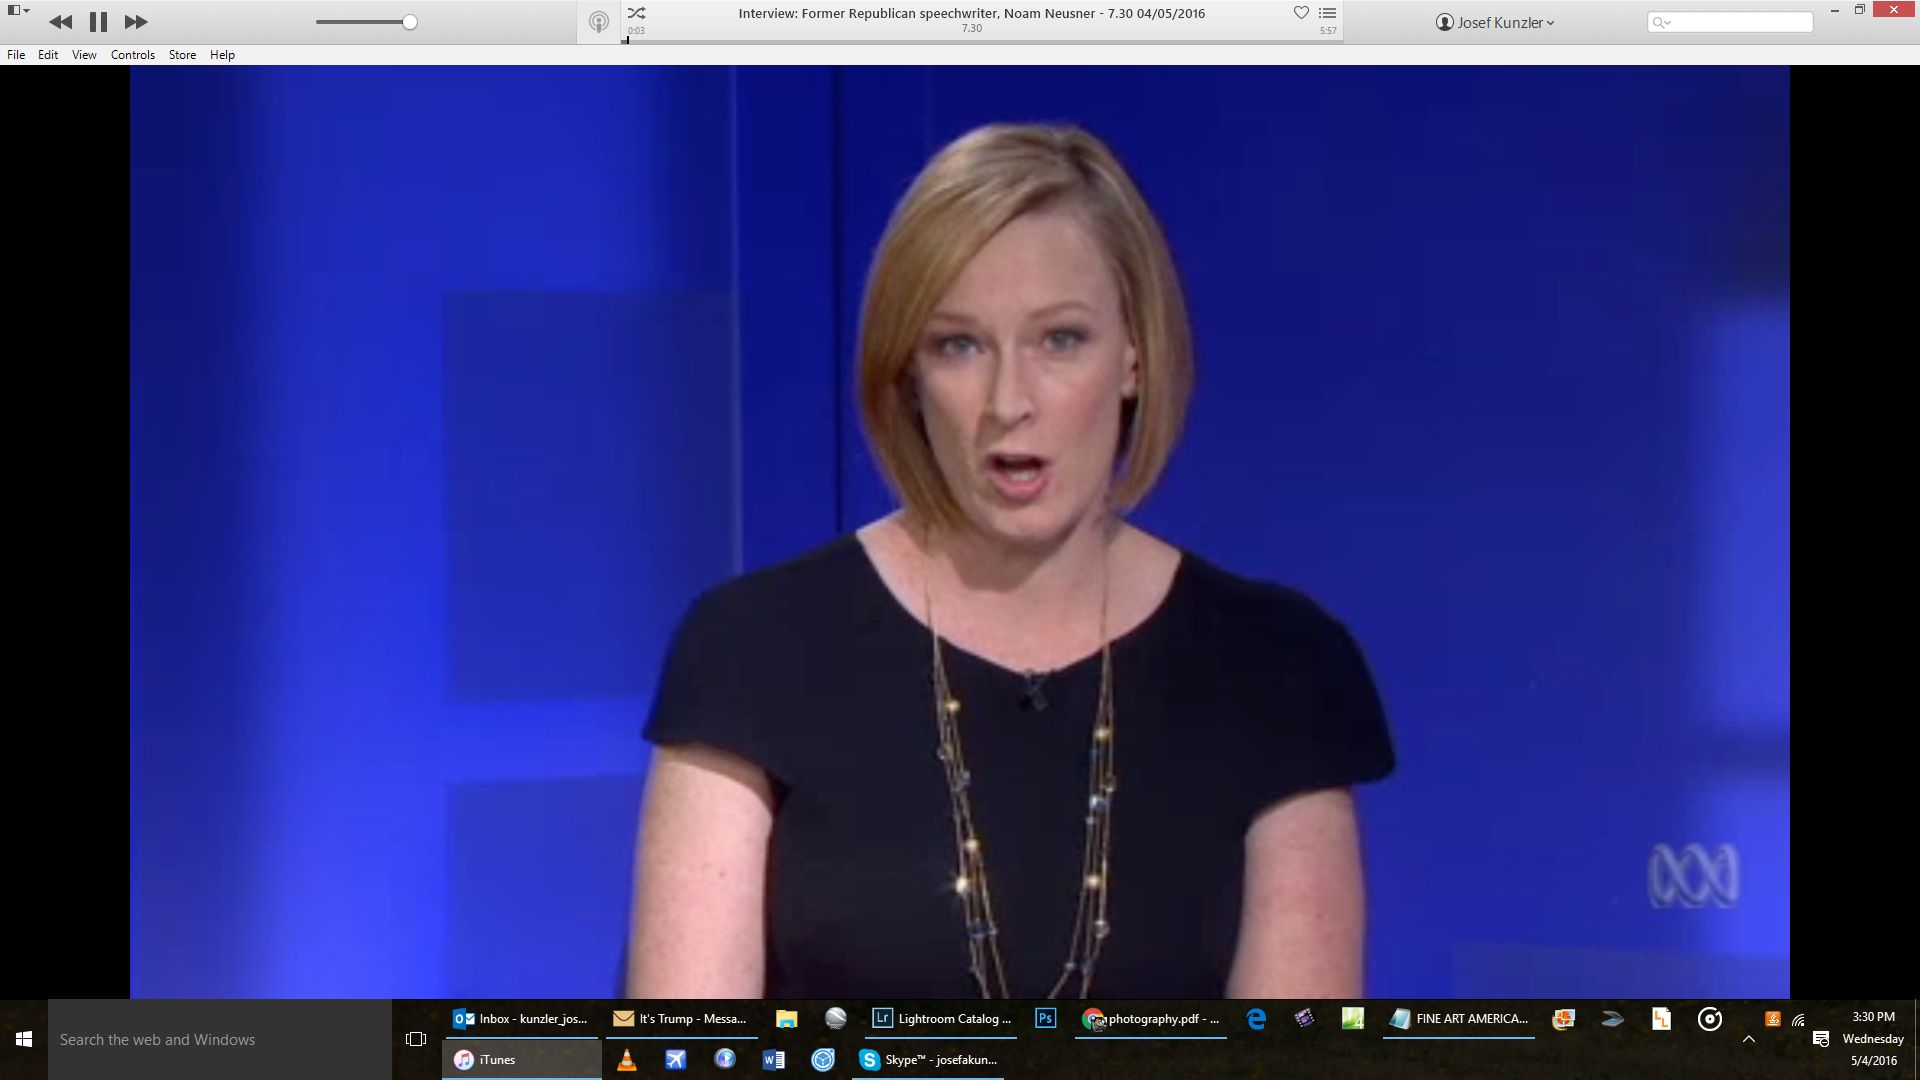
Task: Open the Controls menu
Action: (x=132, y=55)
